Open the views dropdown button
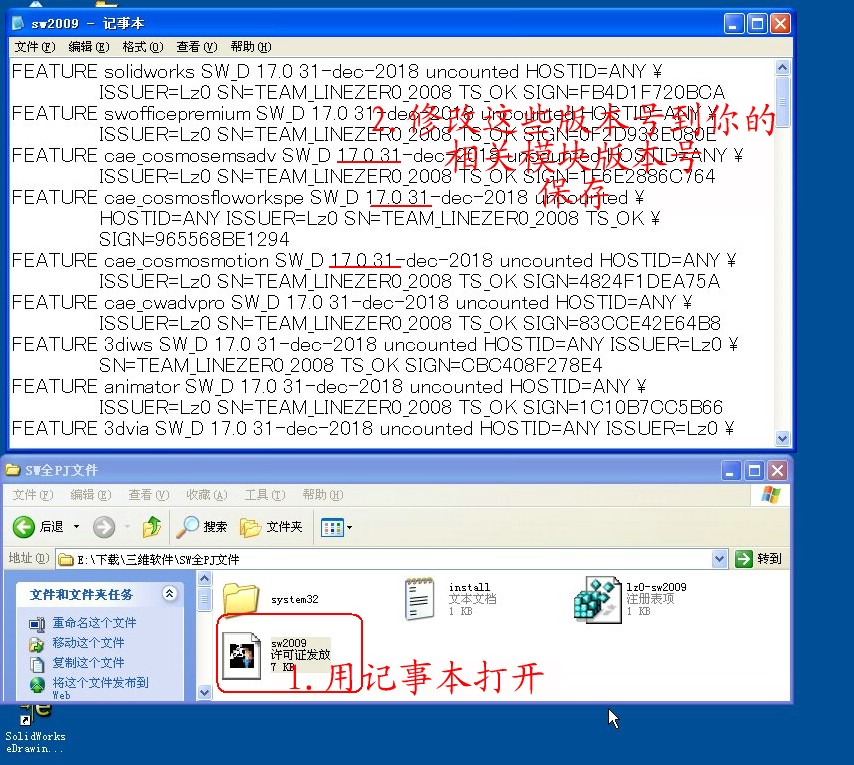 tap(336, 527)
